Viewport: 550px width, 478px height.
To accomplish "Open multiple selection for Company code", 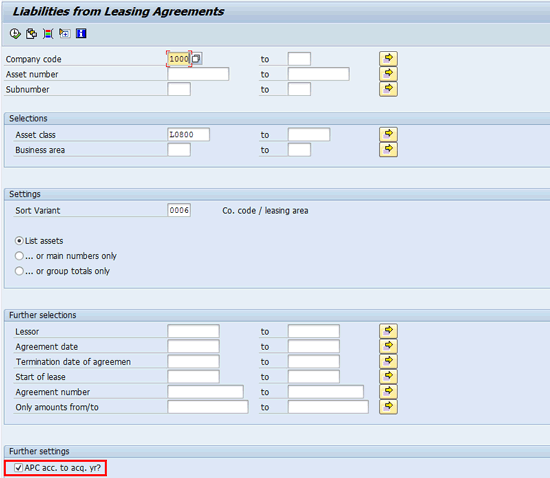I will point(388,59).
